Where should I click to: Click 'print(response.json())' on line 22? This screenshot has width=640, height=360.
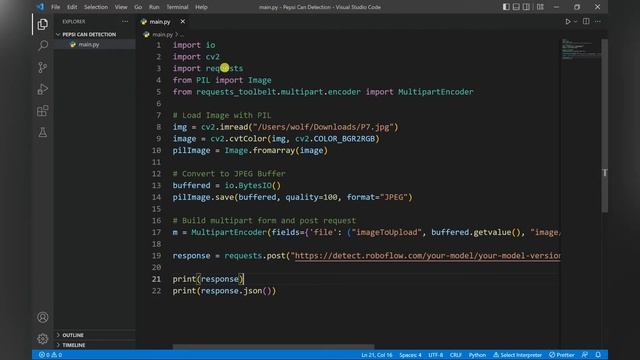pyautogui.click(x=224, y=291)
